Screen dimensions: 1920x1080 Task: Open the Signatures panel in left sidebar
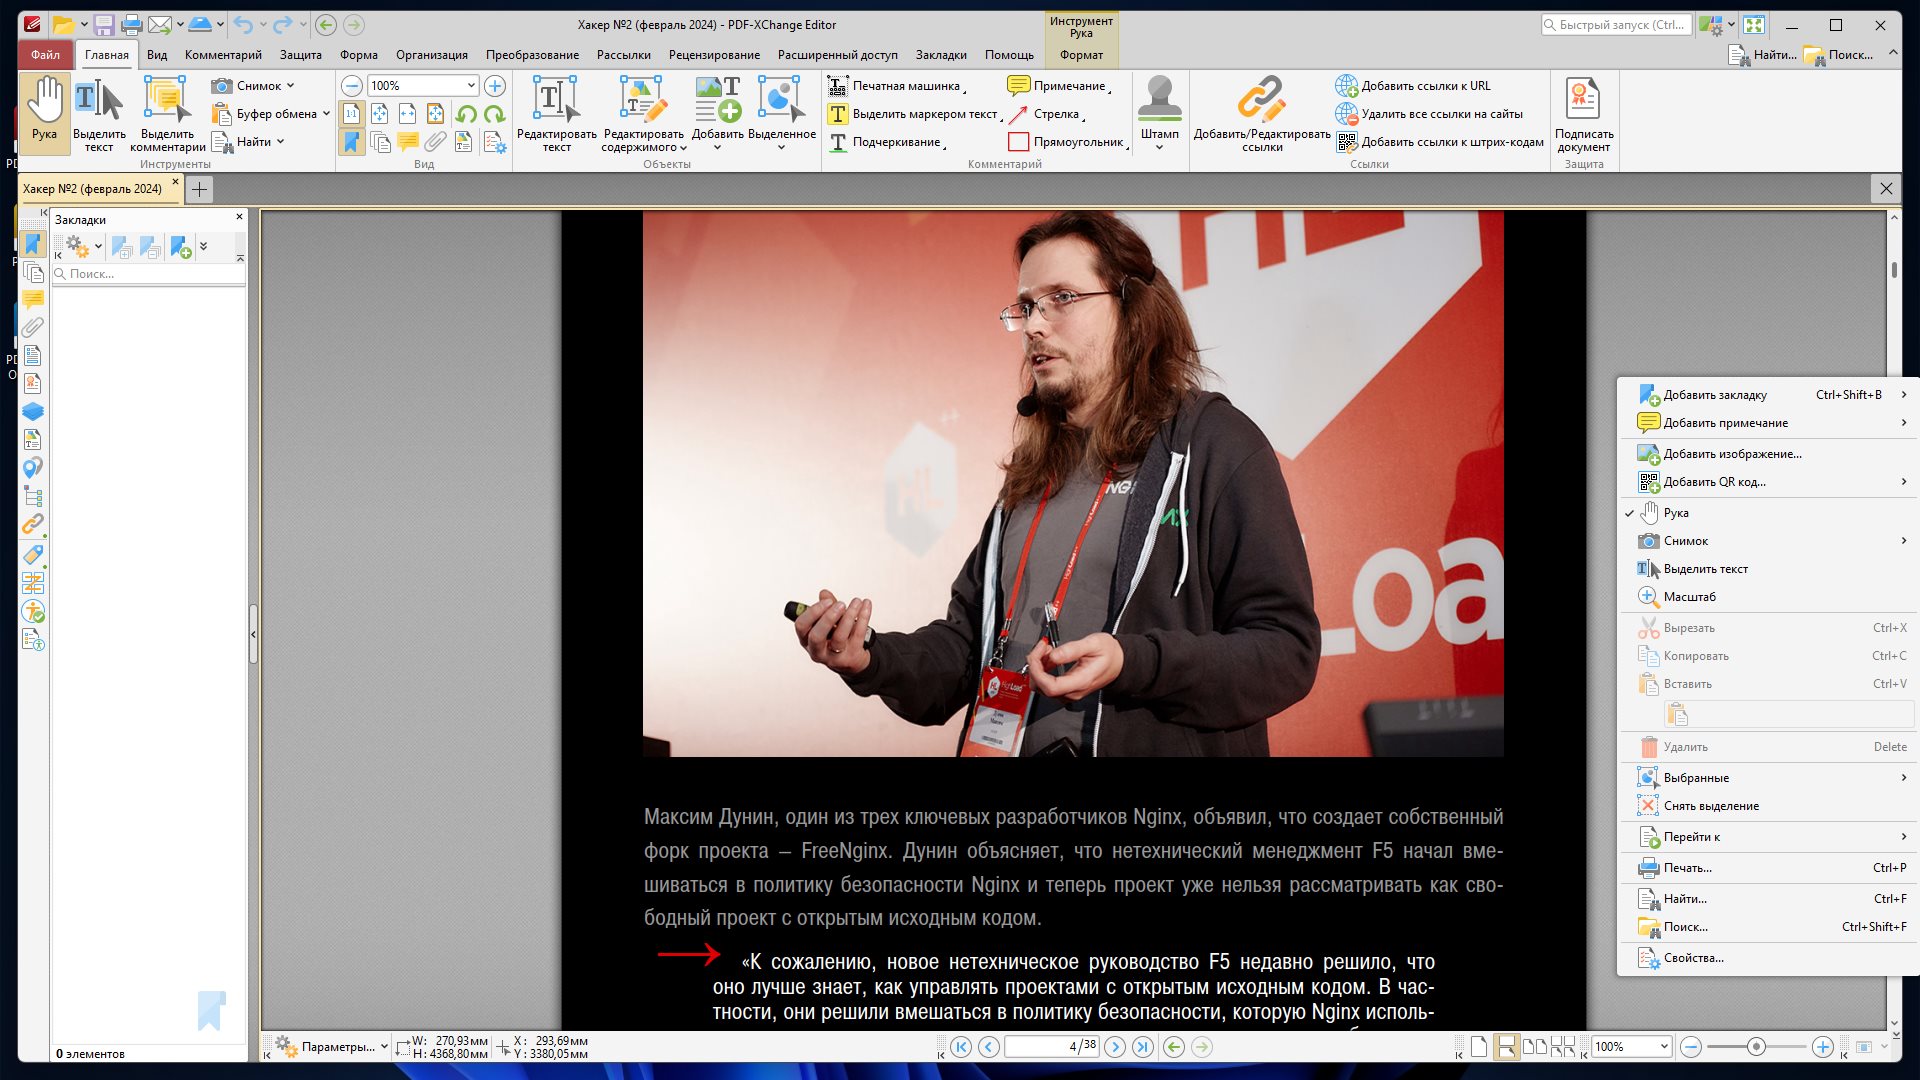(x=33, y=383)
